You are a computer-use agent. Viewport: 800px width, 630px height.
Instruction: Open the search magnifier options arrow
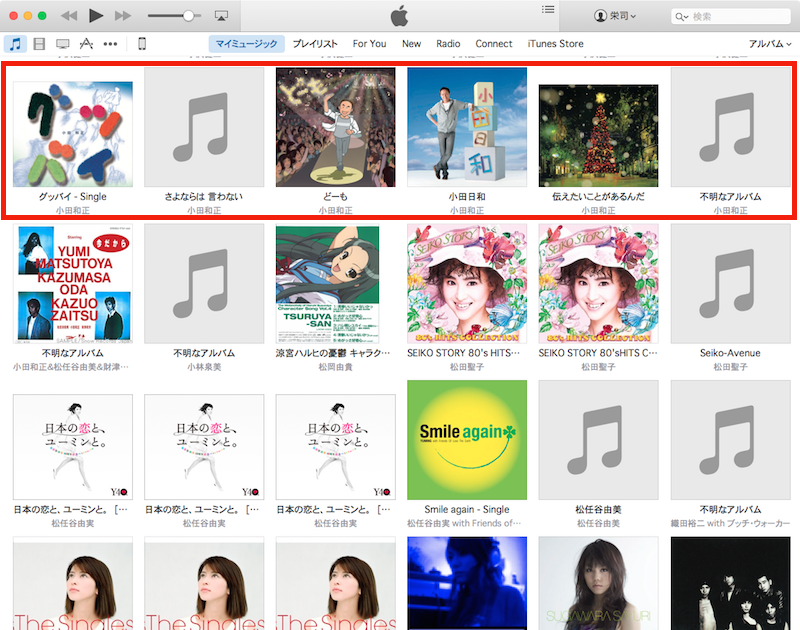coord(682,17)
